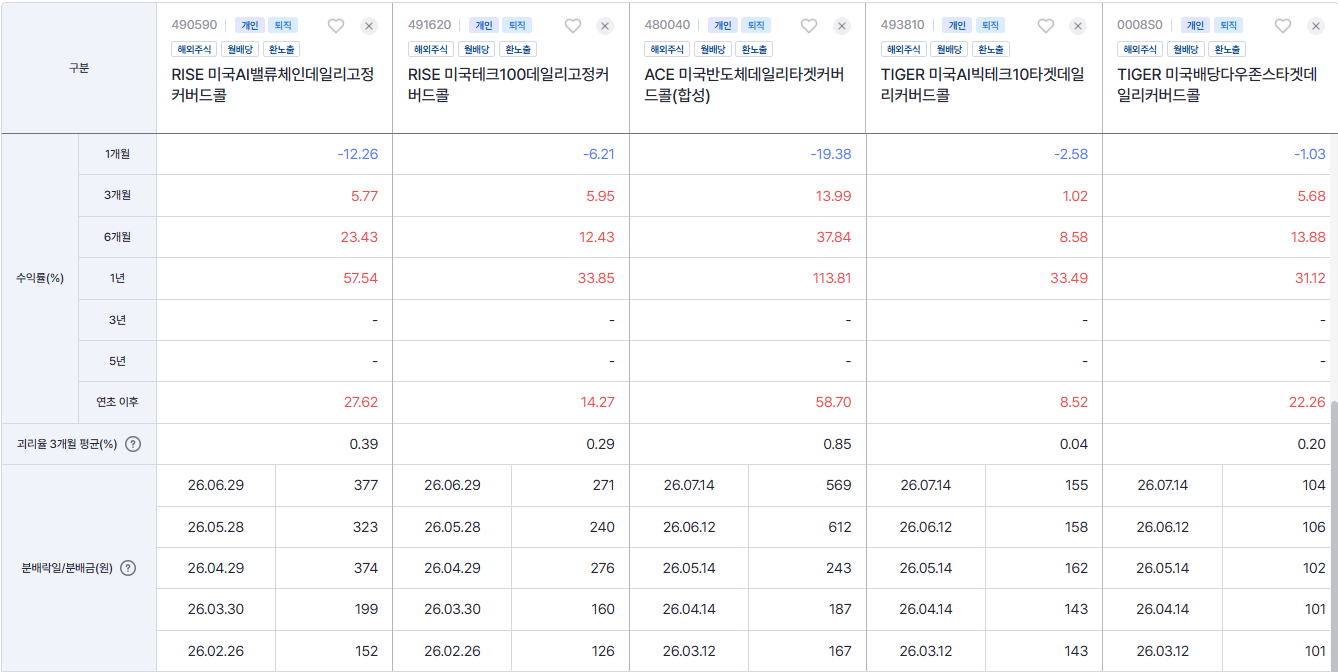
Task: Select distribution amount 162 for 26.05.14
Action: pyautogui.click(x=1077, y=568)
